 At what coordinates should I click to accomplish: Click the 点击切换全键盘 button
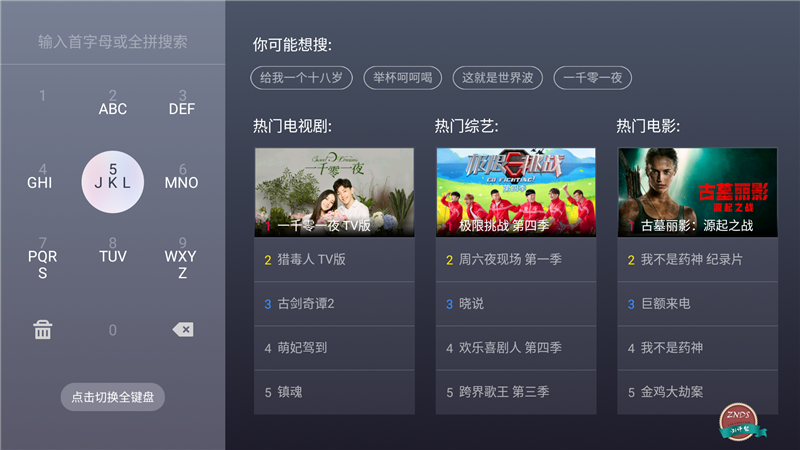click(x=113, y=397)
